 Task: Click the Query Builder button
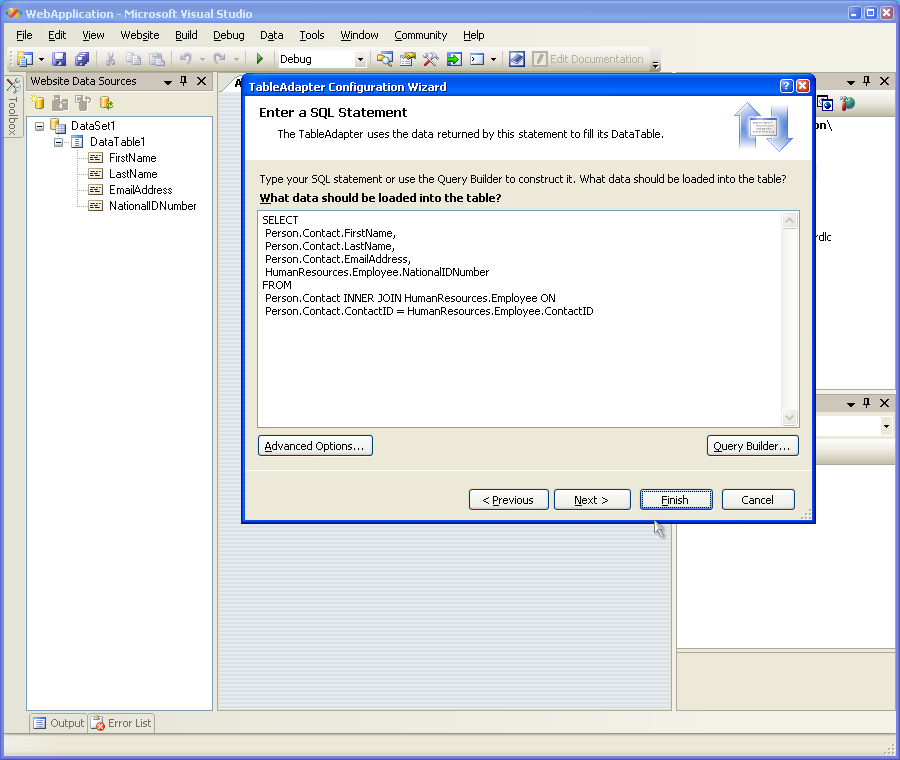752,446
